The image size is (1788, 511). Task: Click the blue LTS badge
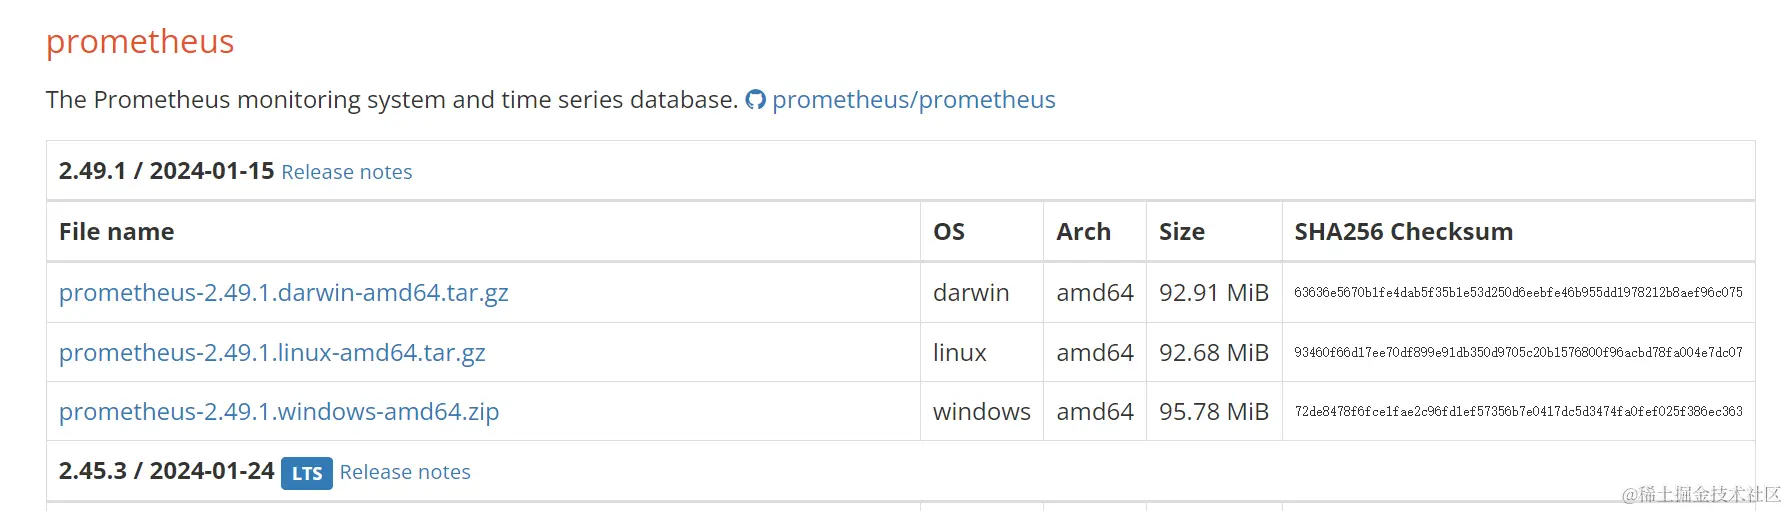(x=306, y=473)
